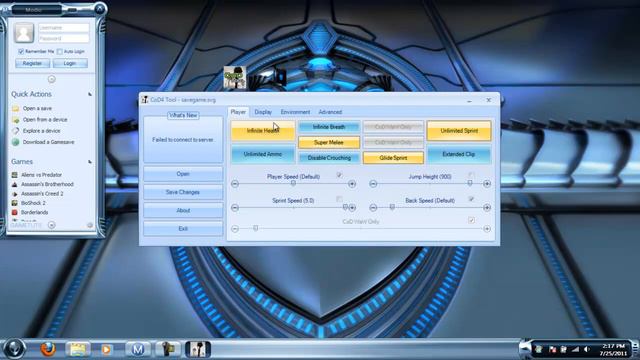Toggle the Jump Height checkbox
Screen dimensions: 640x360
(x=471, y=175)
